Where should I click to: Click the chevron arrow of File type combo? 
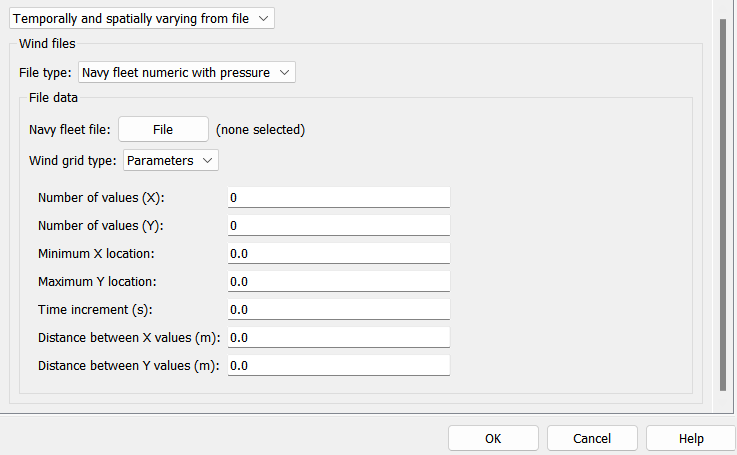click(284, 72)
